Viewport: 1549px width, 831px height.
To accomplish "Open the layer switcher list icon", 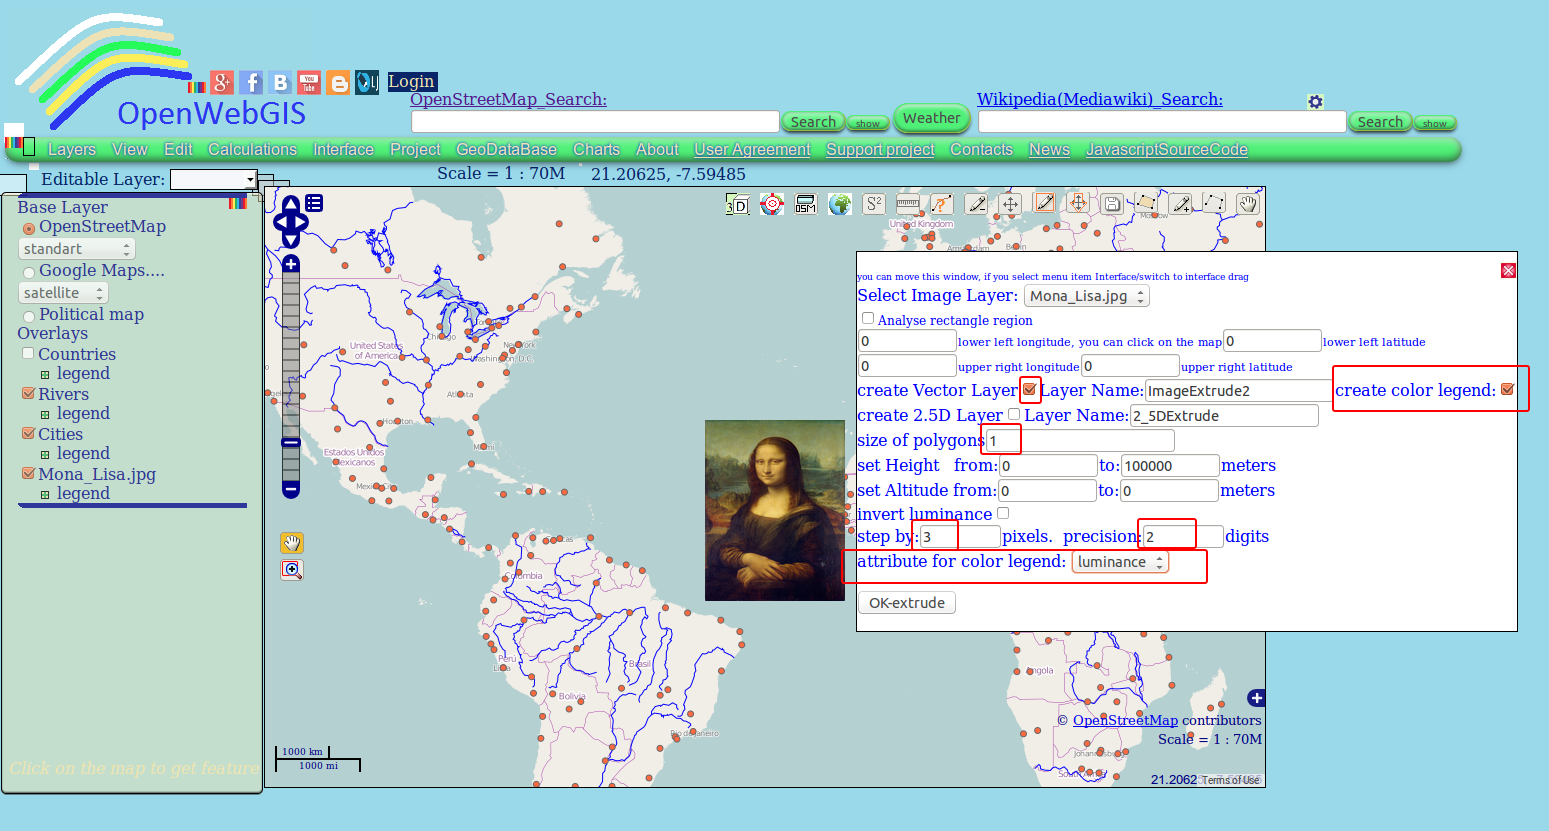I will pyautogui.click(x=314, y=203).
